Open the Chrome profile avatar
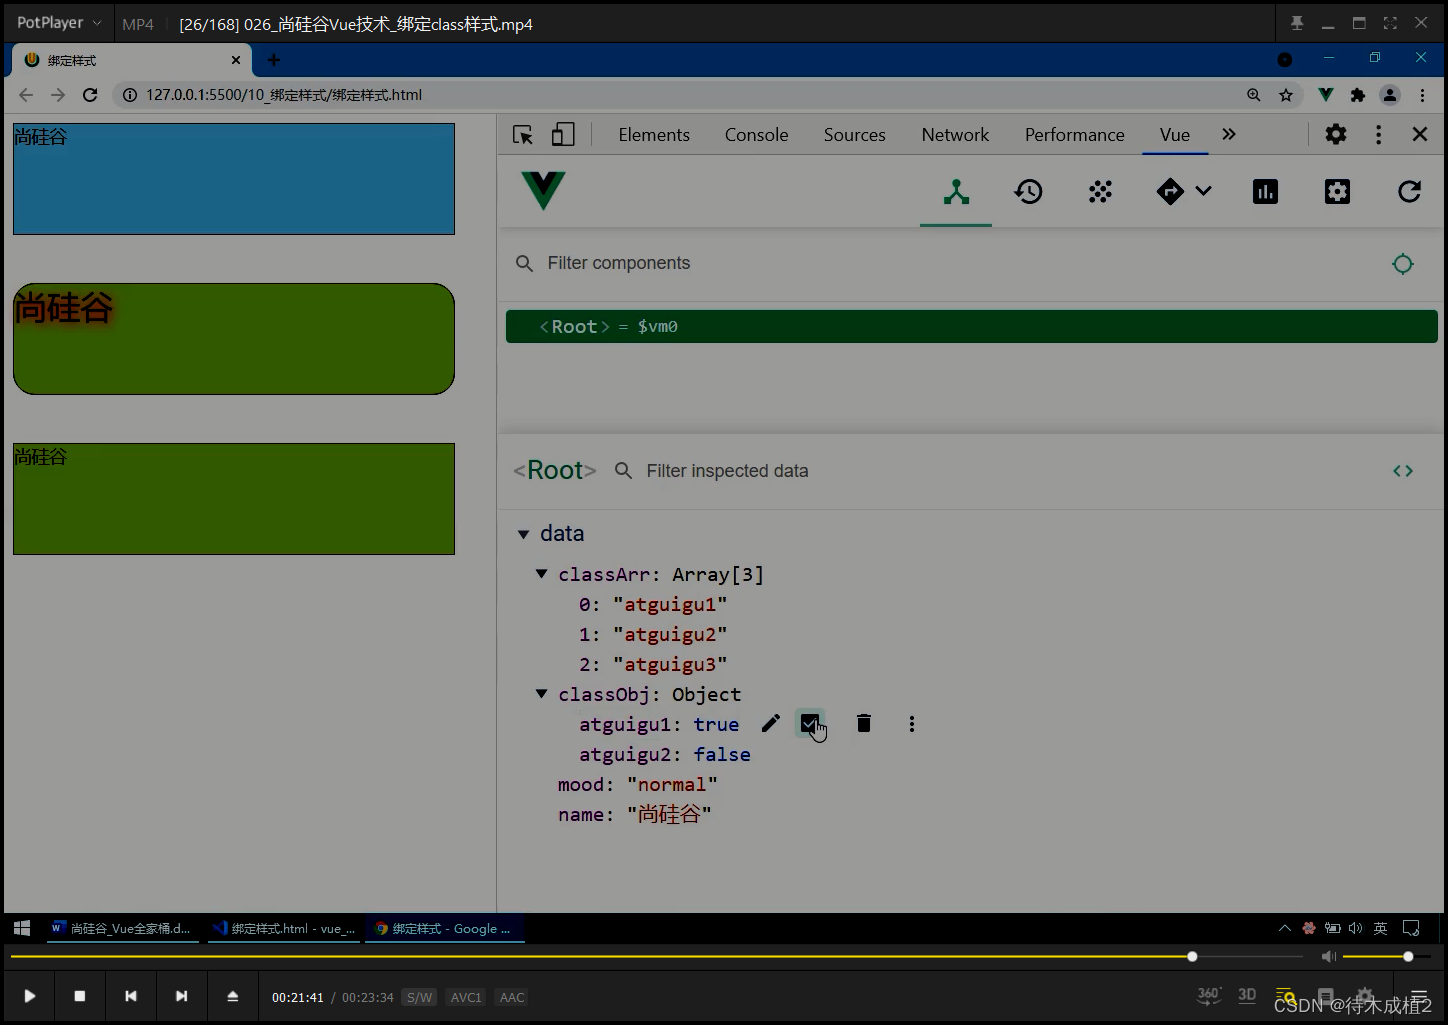Image resolution: width=1448 pixels, height=1025 pixels. click(1390, 95)
